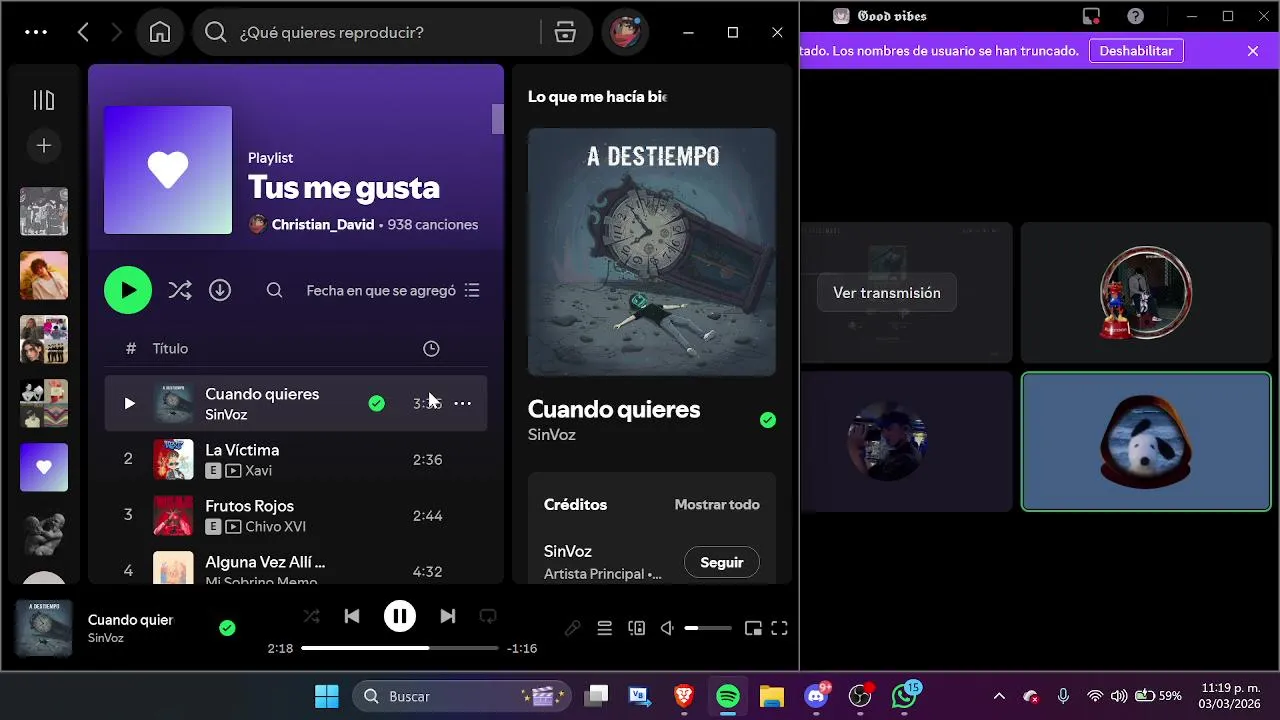Image resolution: width=1280 pixels, height=720 pixels.
Task: Open more options for Cuando quieres row
Action: [x=463, y=403]
